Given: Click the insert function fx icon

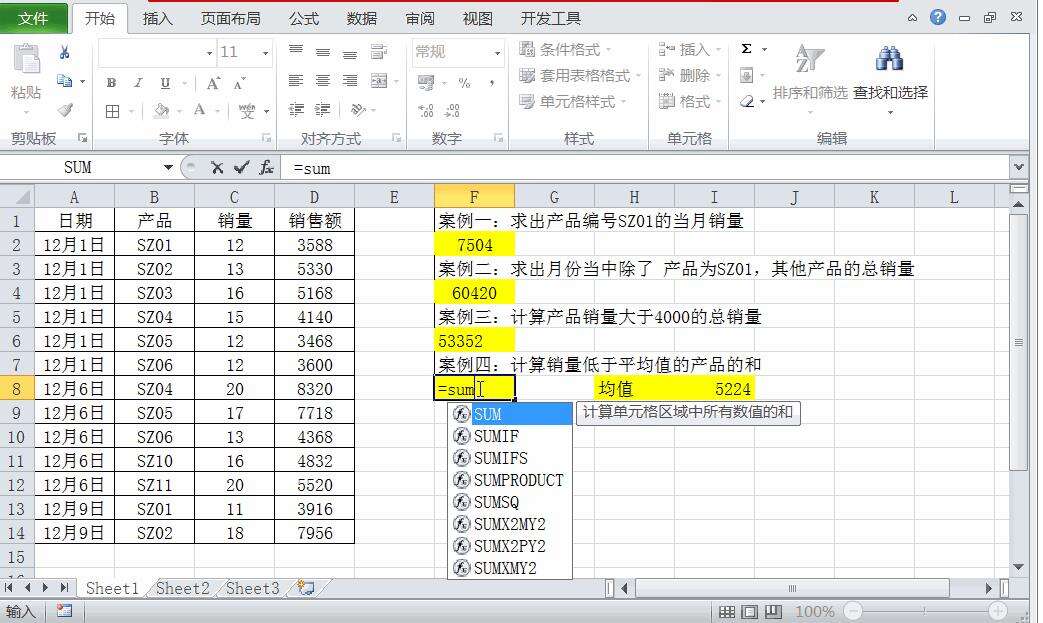Looking at the screenshot, I should 267,168.
